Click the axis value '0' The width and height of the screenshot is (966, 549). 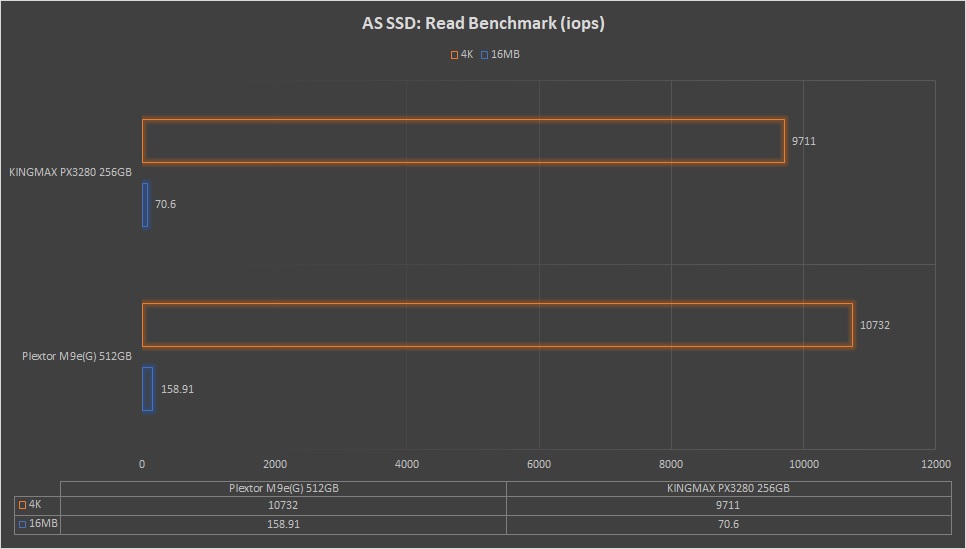coord(142,464)
